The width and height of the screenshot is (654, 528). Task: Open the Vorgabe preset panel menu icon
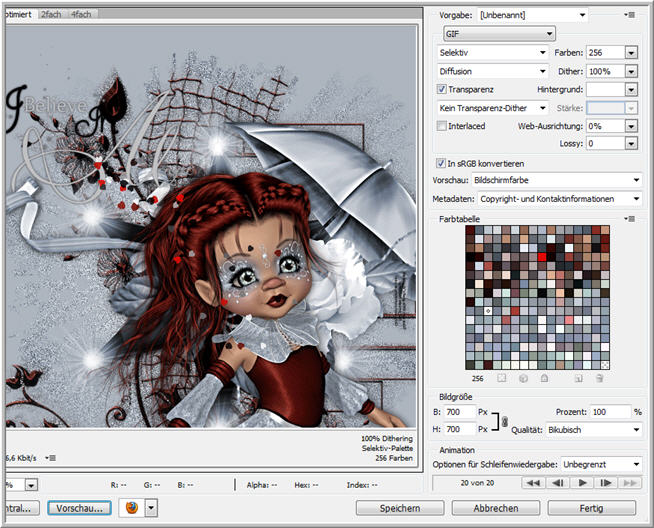pyautogui.click(x=629, y=15)
